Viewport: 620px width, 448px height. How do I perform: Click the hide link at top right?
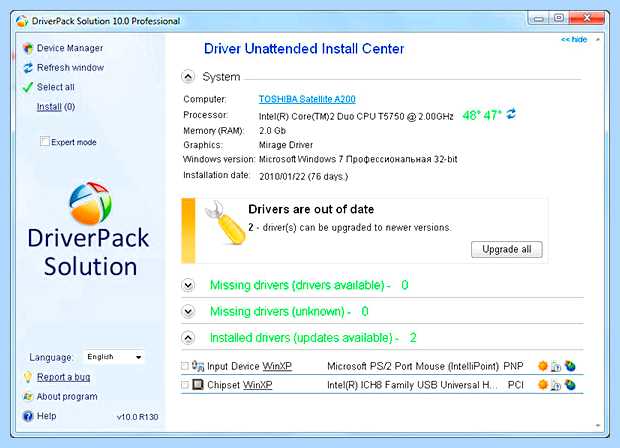574,40
